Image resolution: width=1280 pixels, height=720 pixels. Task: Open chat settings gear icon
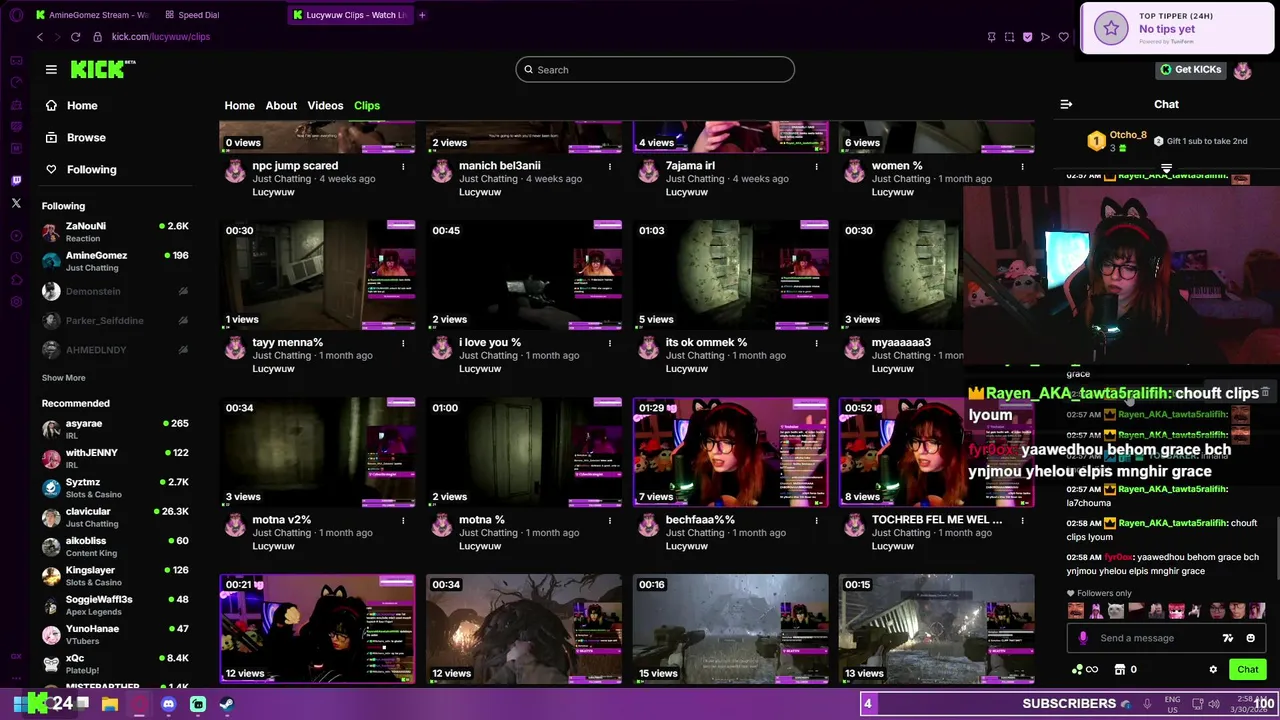tap(1213, 670)
